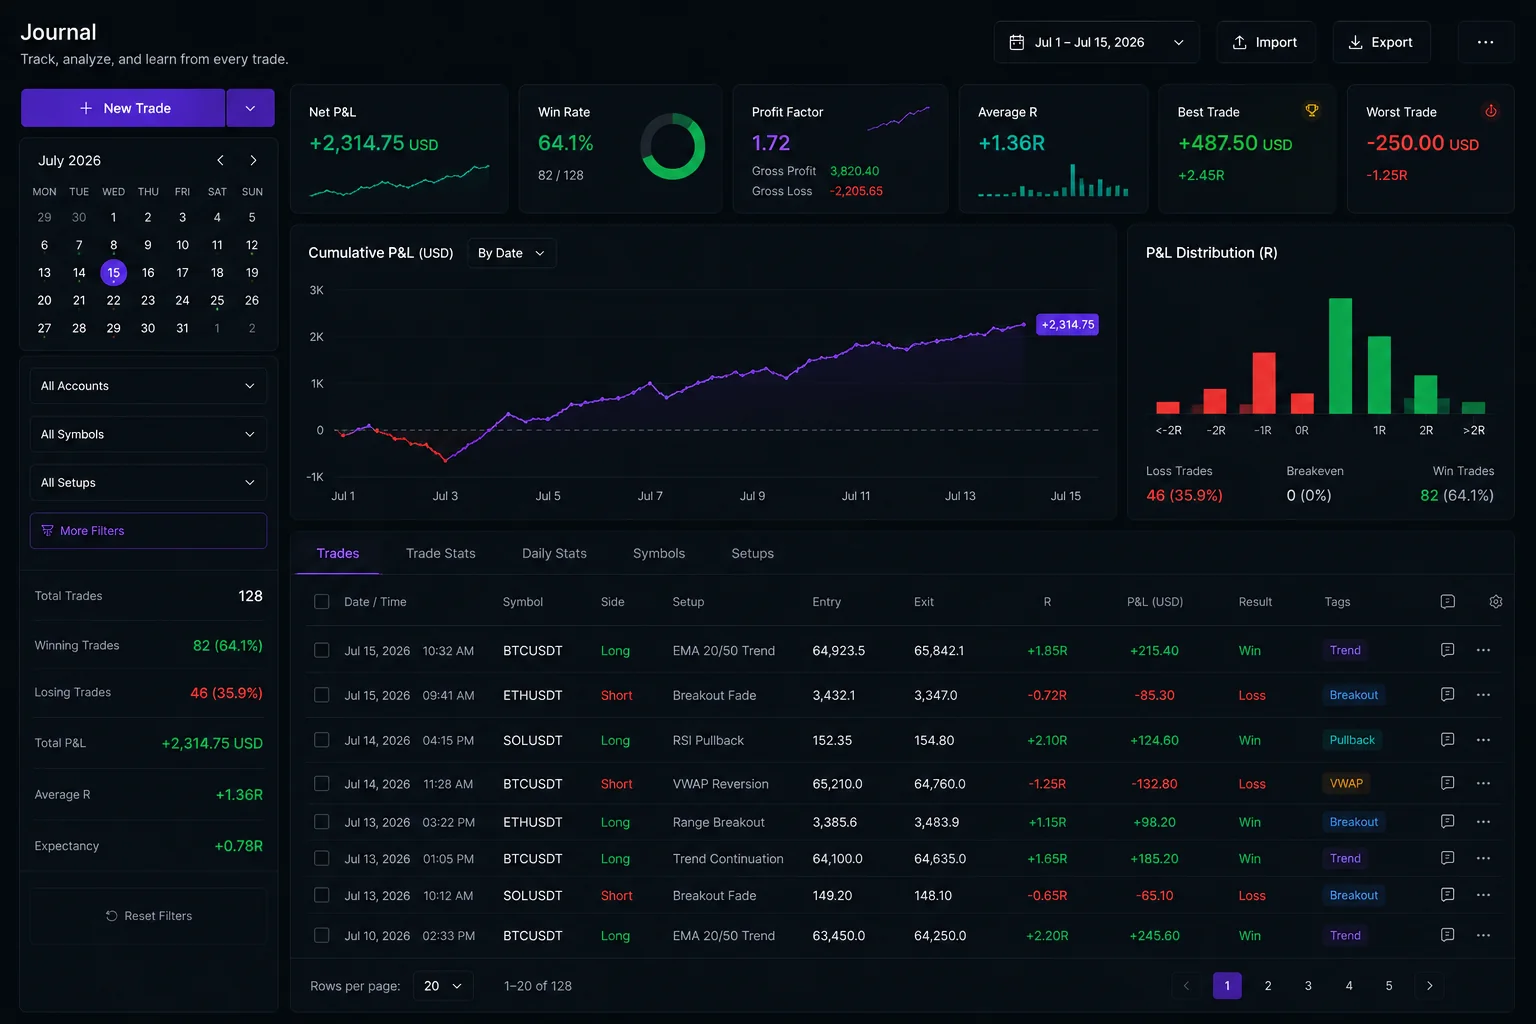The height and width of the screenshot is (1024, 1536).
Task: Go to next month in calendar
Action: click(x=253, y=160)
